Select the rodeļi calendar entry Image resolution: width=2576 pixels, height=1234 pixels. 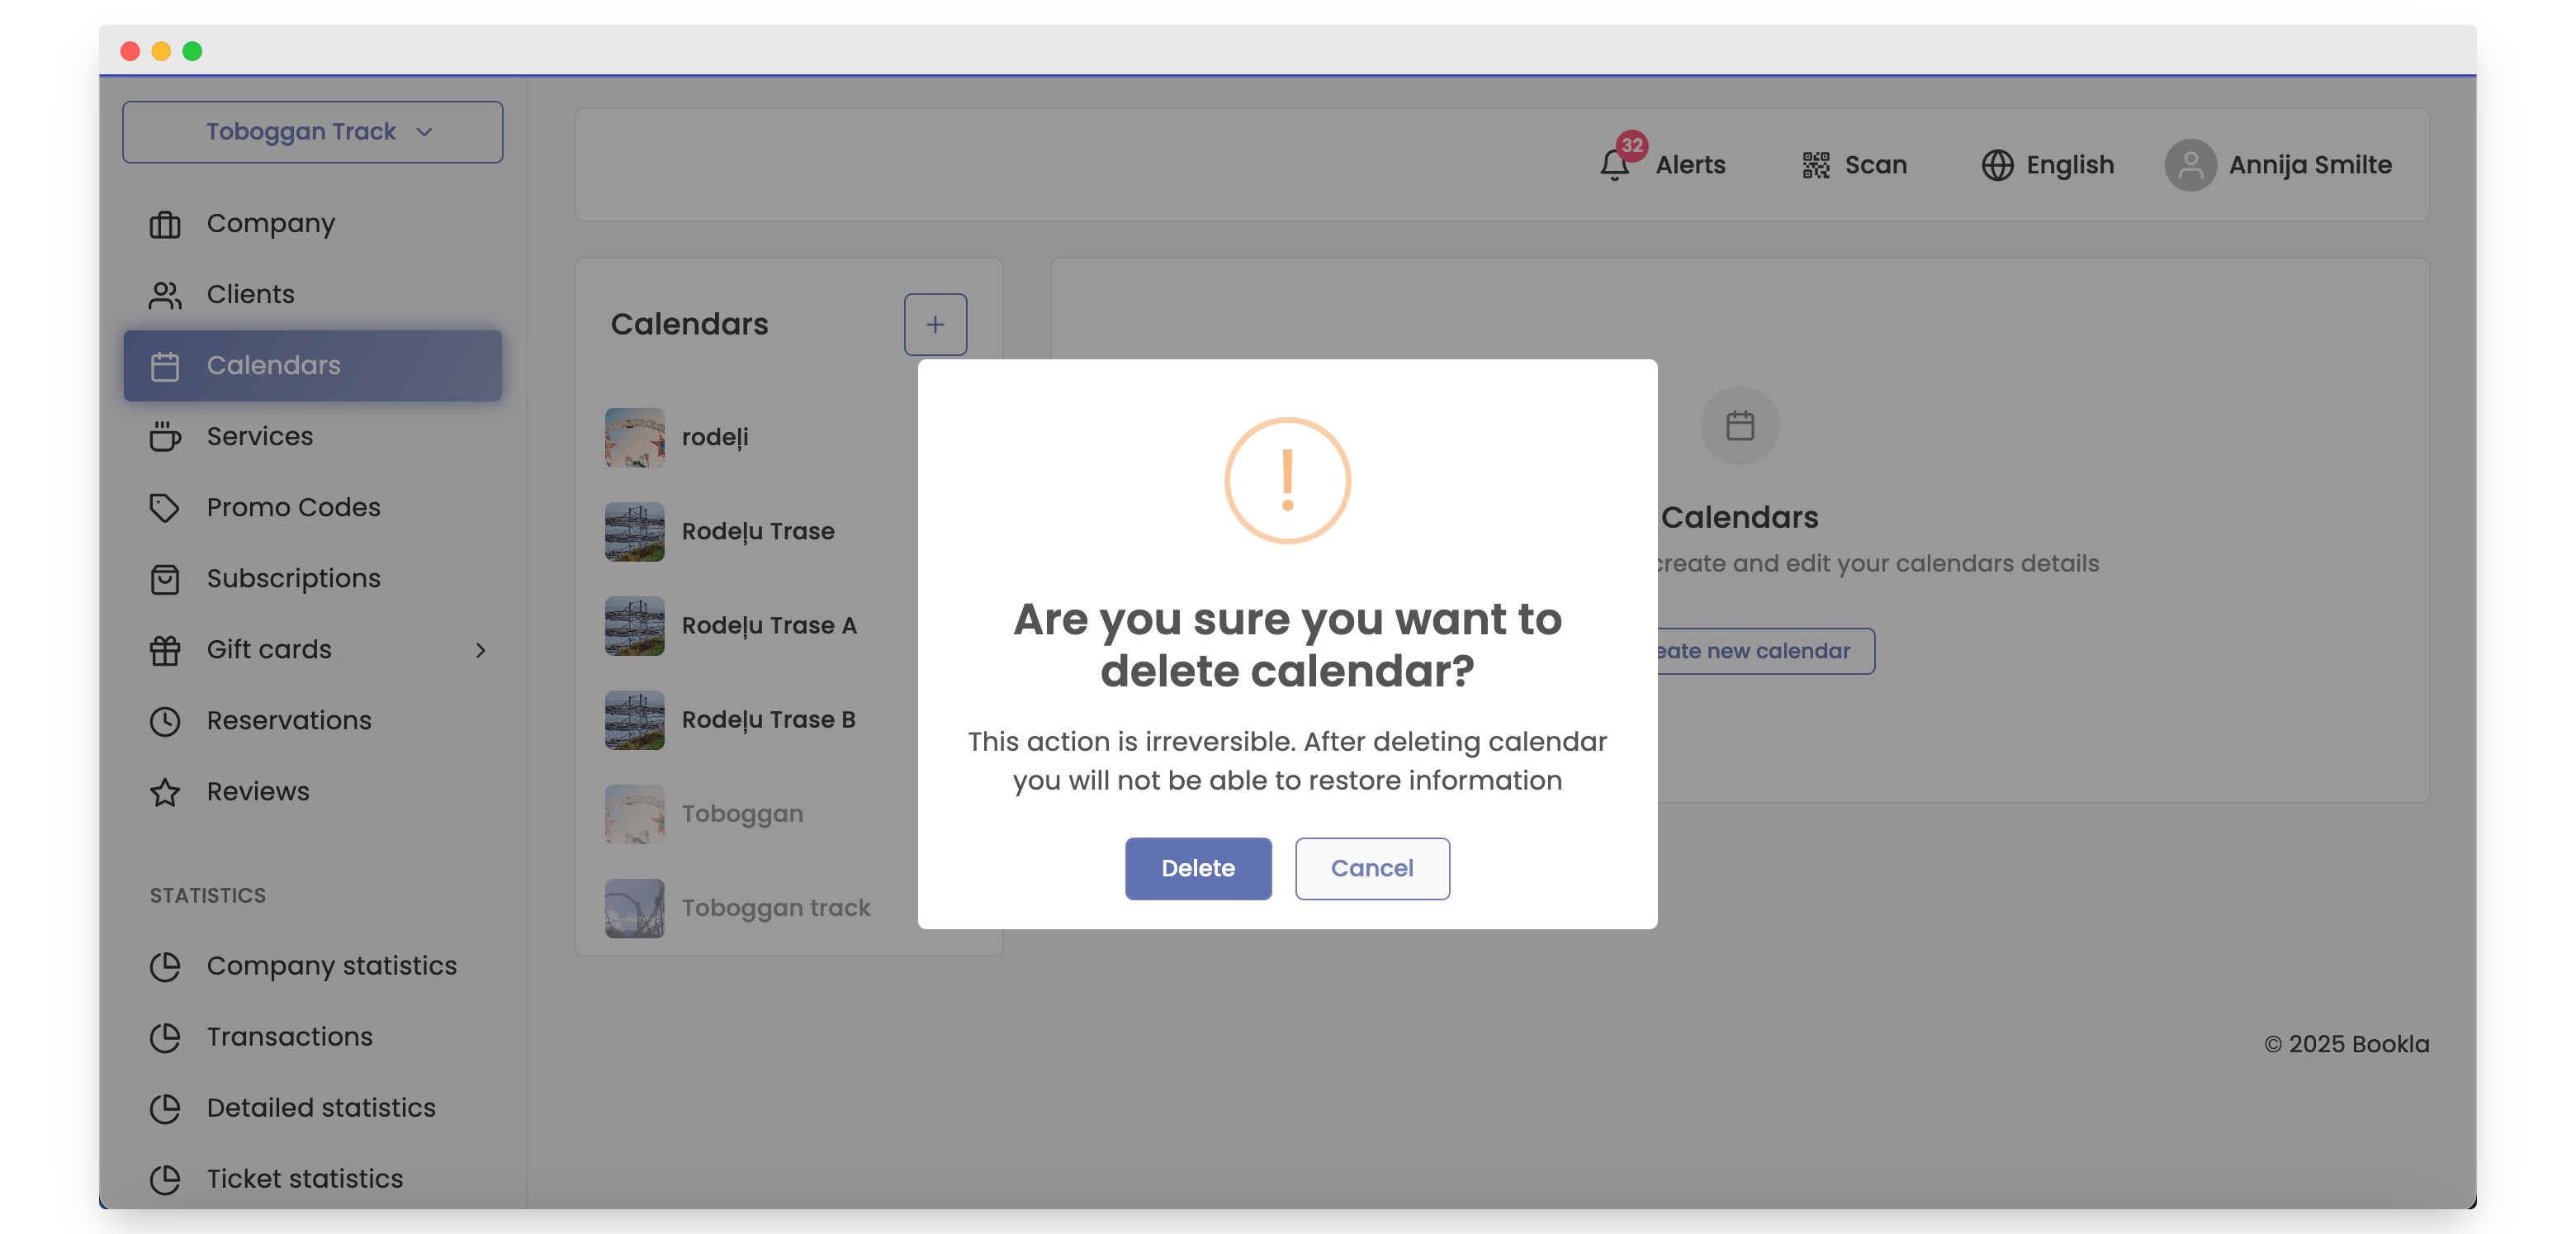tap(714, 437)
